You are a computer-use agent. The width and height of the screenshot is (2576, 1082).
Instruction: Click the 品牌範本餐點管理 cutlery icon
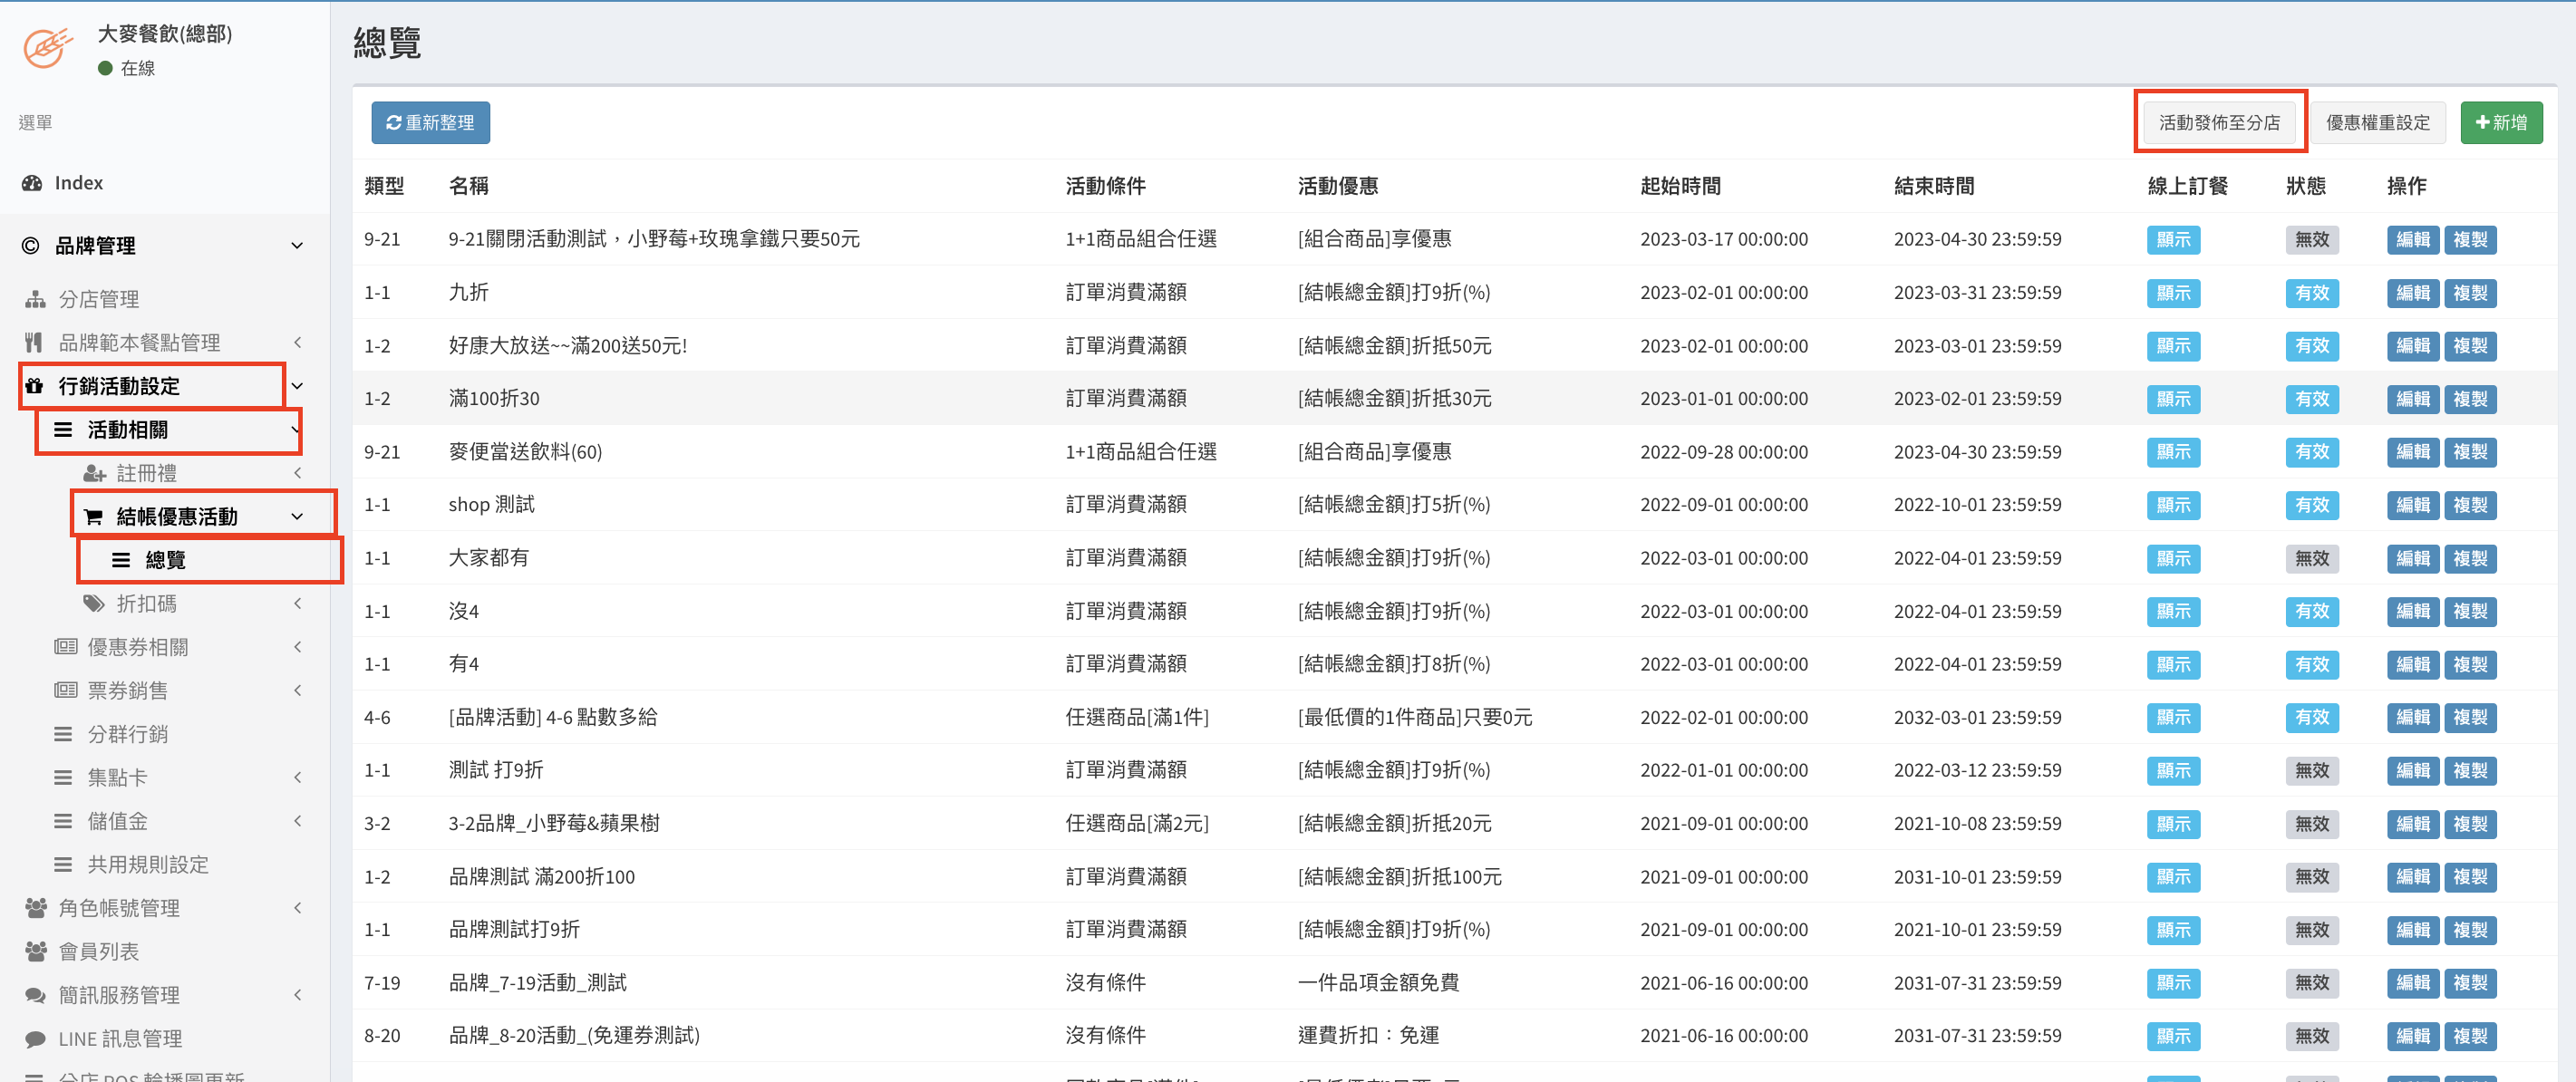[34, 343]
